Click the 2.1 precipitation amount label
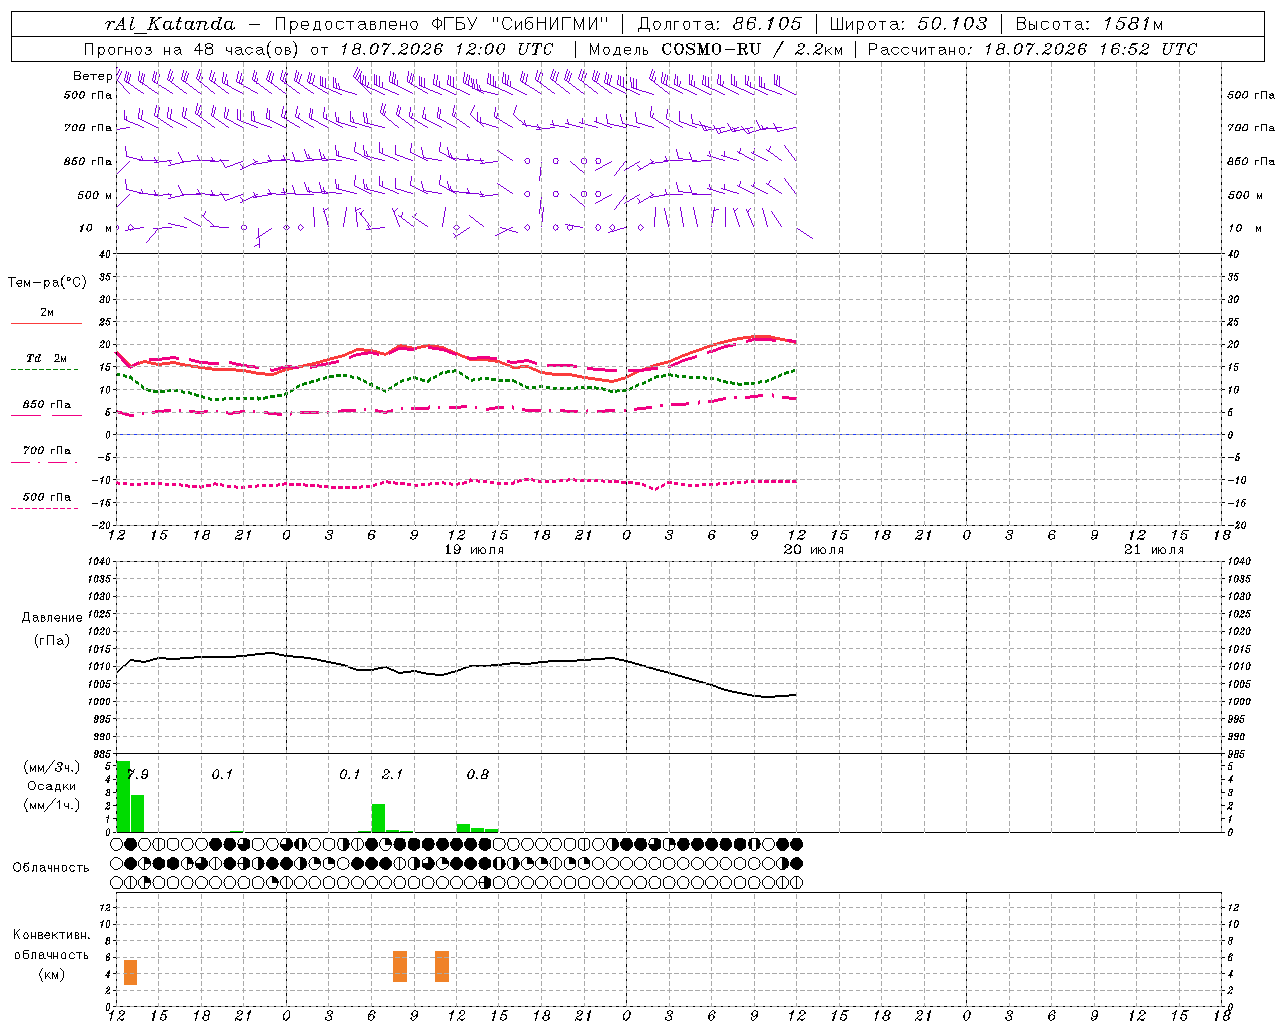The image size is (1280, 1024). tap(392, 774)
